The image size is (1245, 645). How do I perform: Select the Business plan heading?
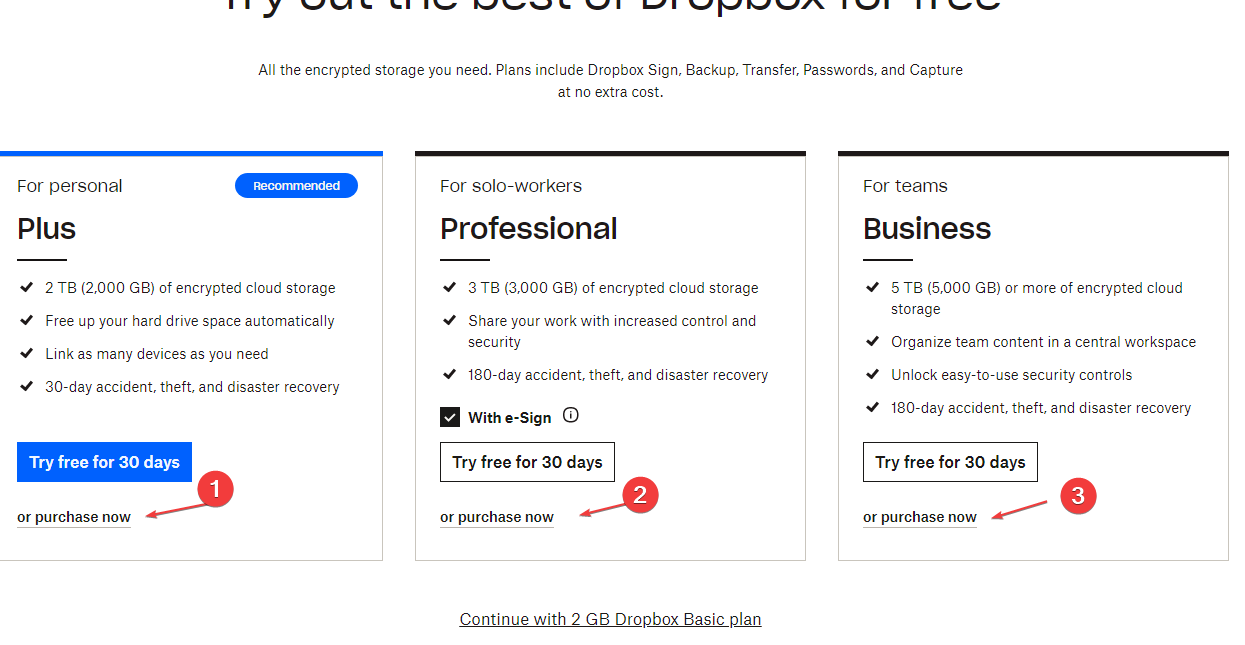click(927, 228)
